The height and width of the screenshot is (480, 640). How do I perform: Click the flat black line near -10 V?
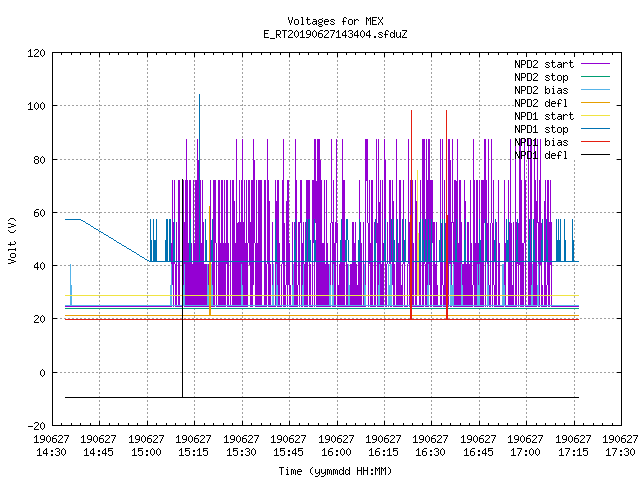pos(322,397)
